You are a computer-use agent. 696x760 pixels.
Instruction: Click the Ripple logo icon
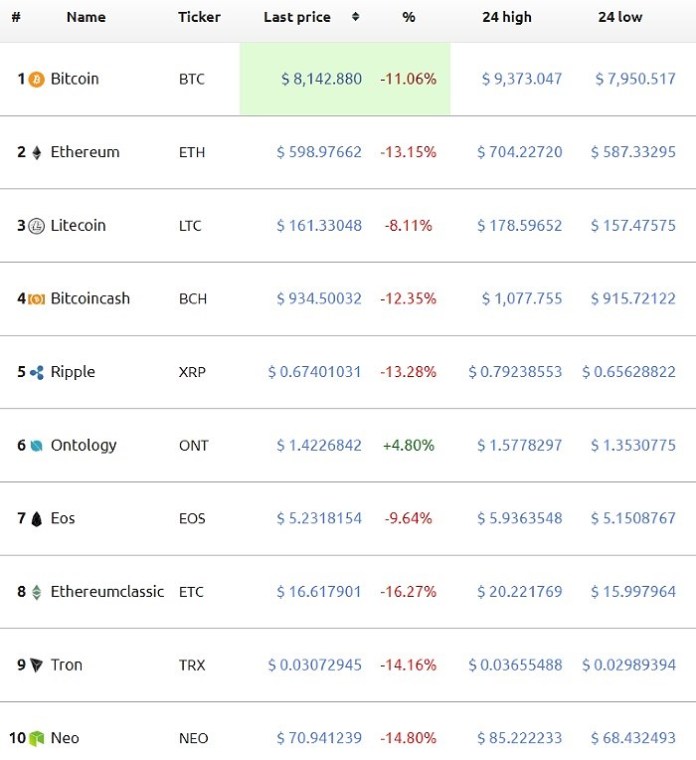coord(37,373)
